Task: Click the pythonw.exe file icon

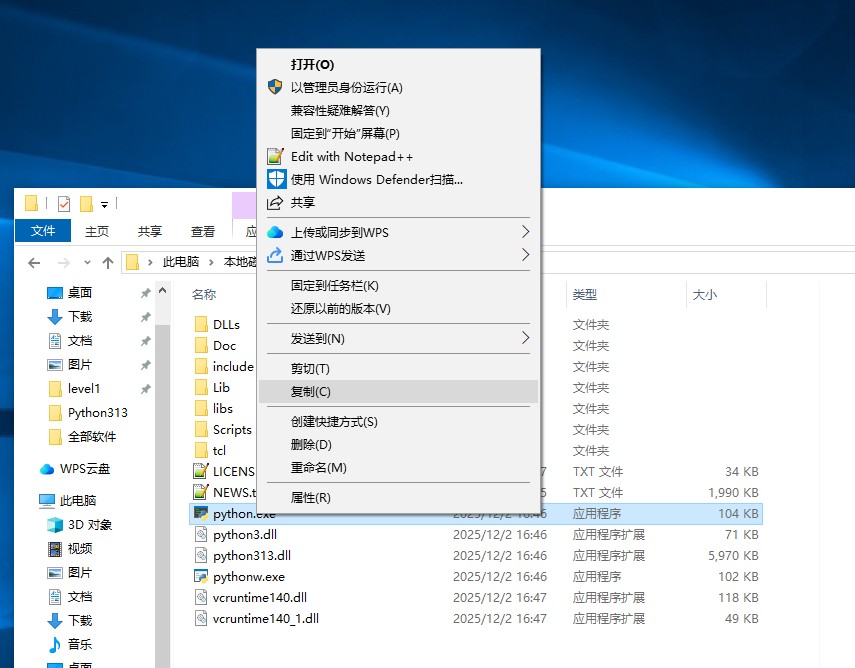Action: pos(201,576)
